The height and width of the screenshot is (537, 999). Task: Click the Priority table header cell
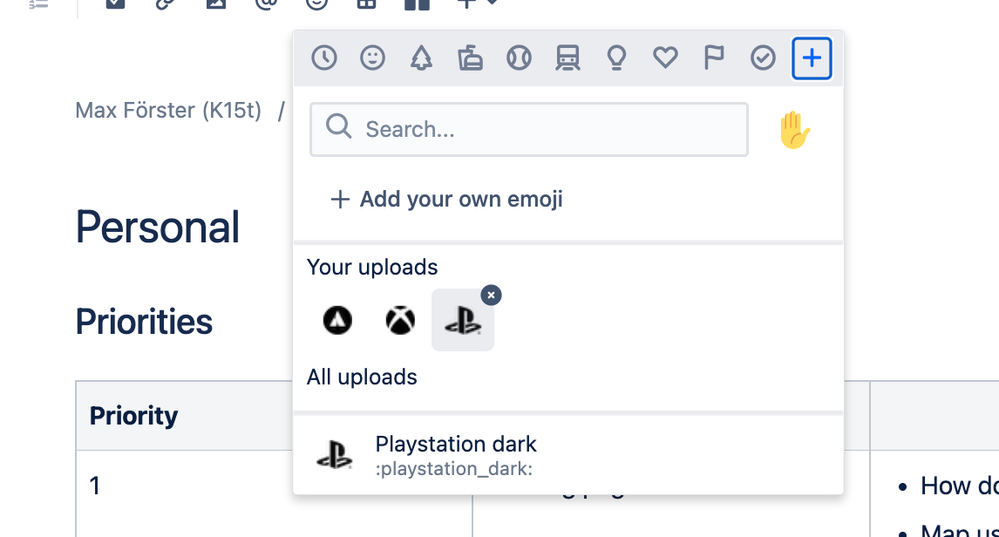tap(185, 416)
